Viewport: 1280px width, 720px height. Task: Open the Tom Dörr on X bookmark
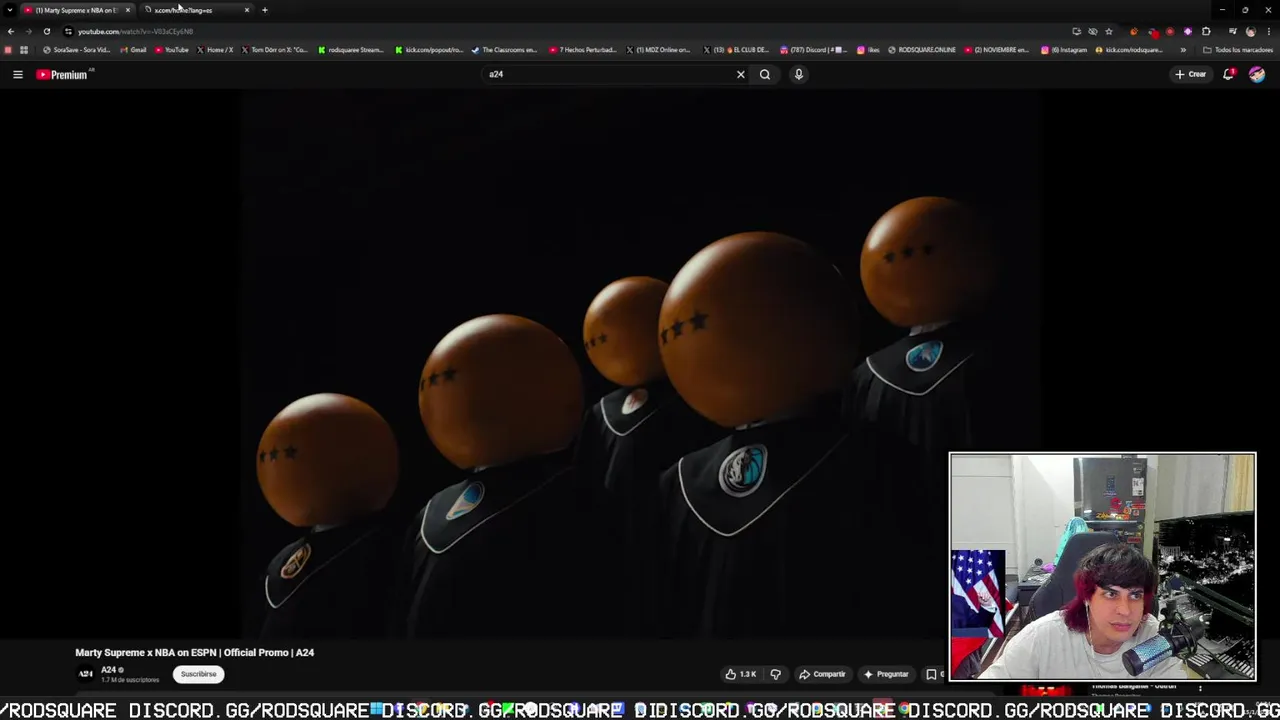point(275,50)
